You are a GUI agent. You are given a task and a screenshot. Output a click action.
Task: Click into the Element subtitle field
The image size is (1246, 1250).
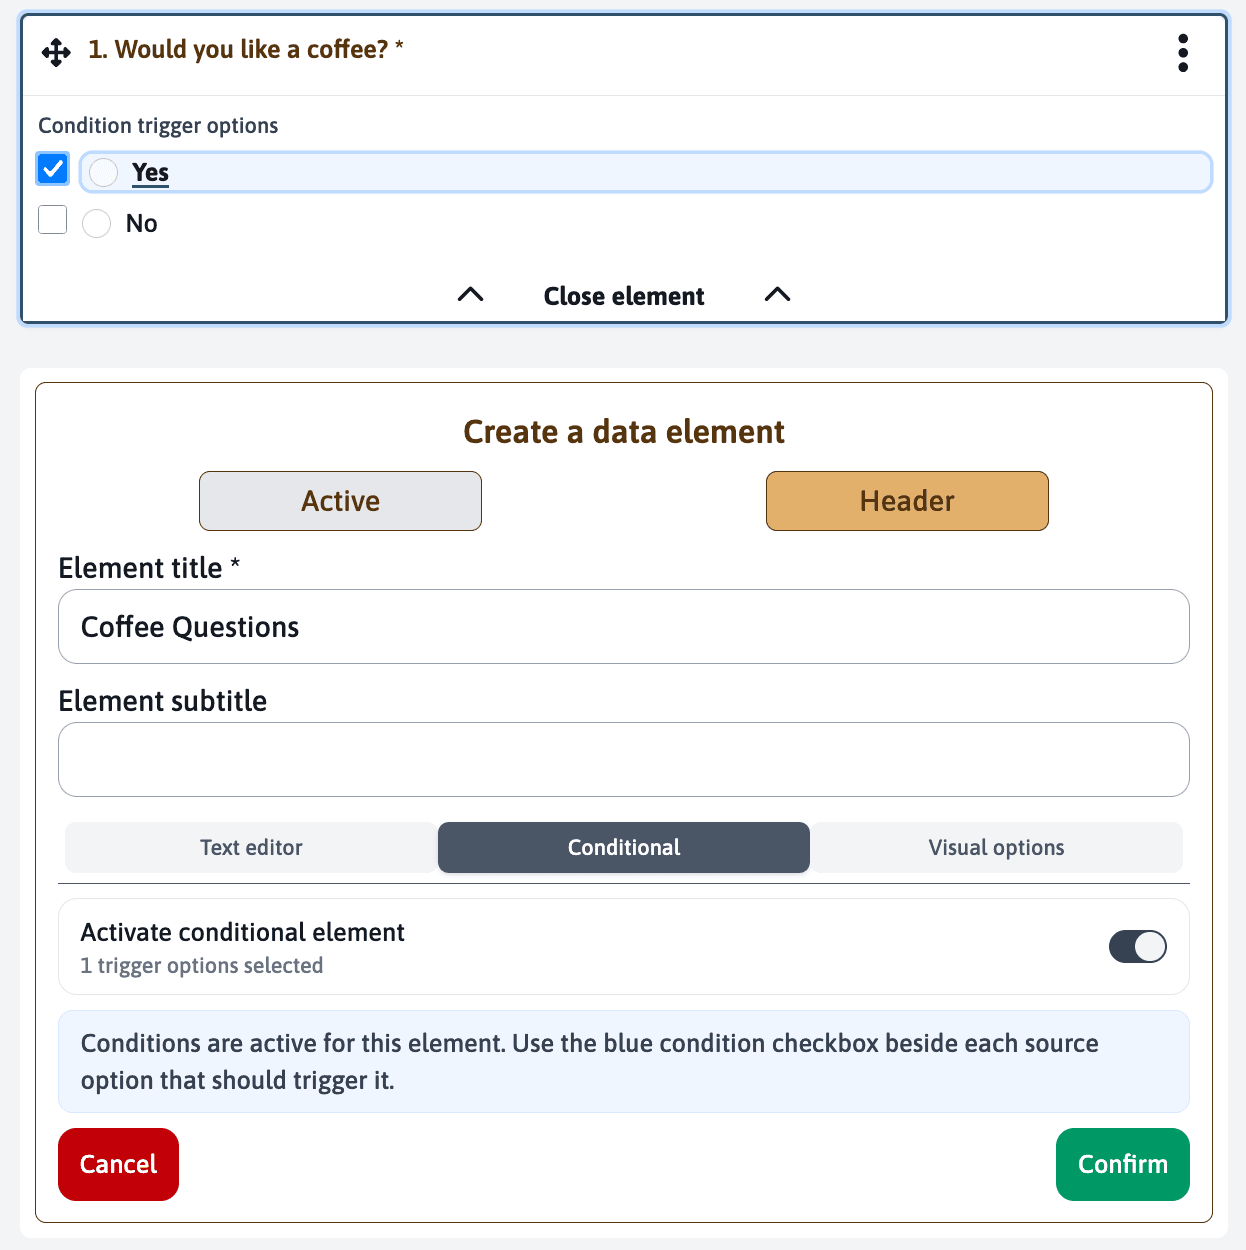(x=624, y=759)
